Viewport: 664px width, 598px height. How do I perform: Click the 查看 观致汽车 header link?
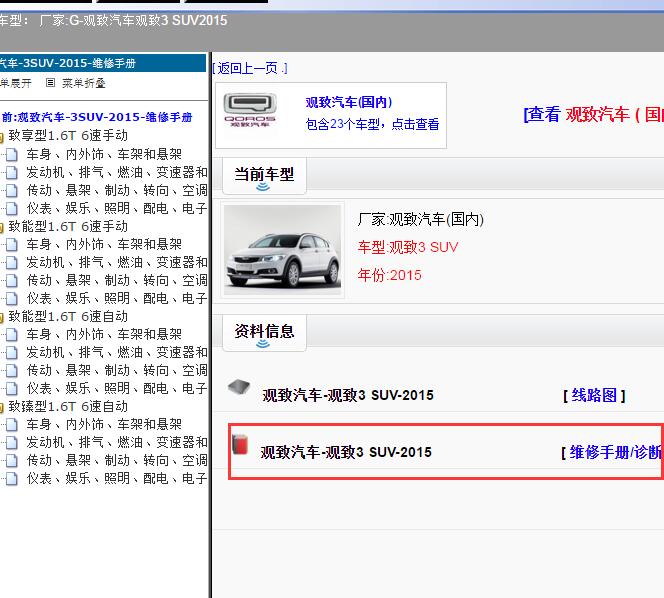tap(593, 114)
